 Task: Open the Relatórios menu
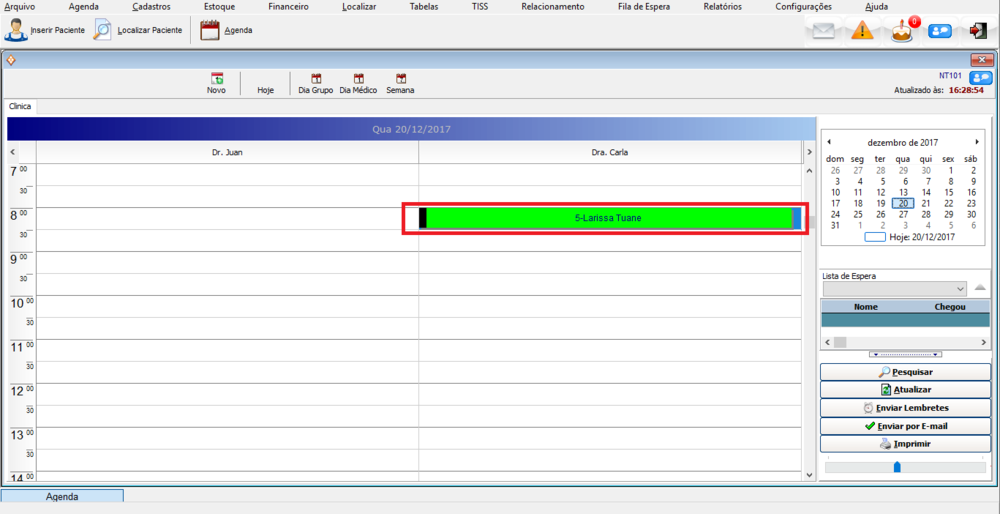click(722, 6)
